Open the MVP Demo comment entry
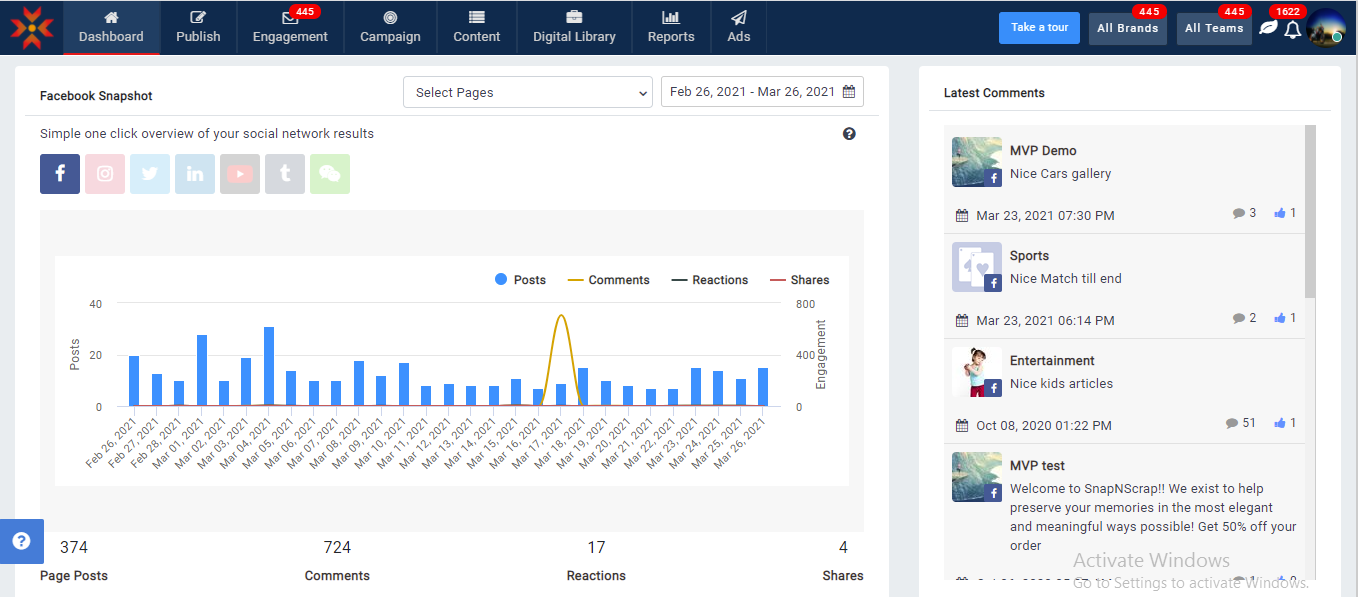The image size is (1358, 597). pyautogui.click(x=1043, y=151)
